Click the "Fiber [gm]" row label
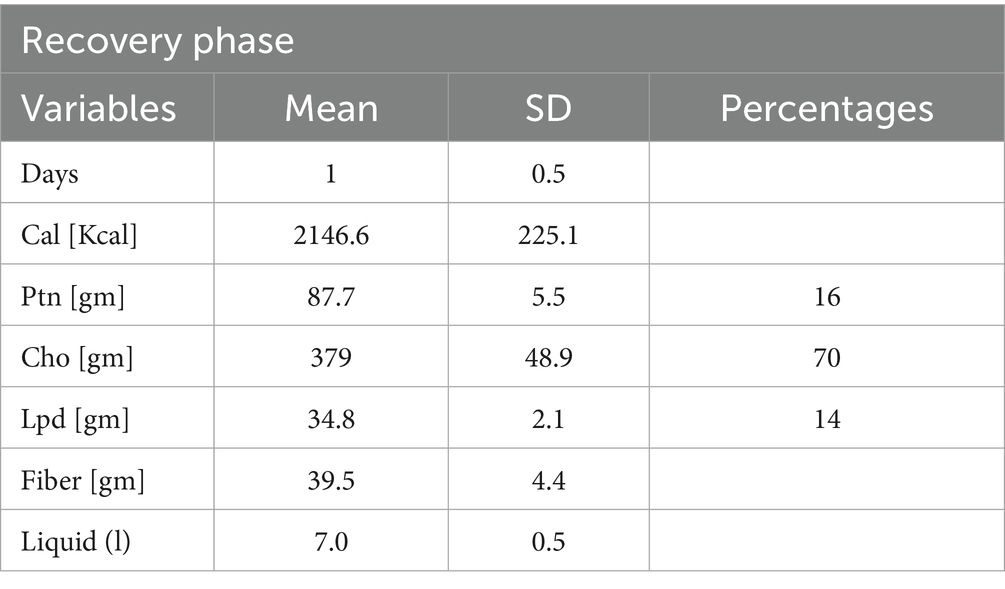Image resolution: width=1005 pixels, height=589 pixels. (x=82, y=481)
